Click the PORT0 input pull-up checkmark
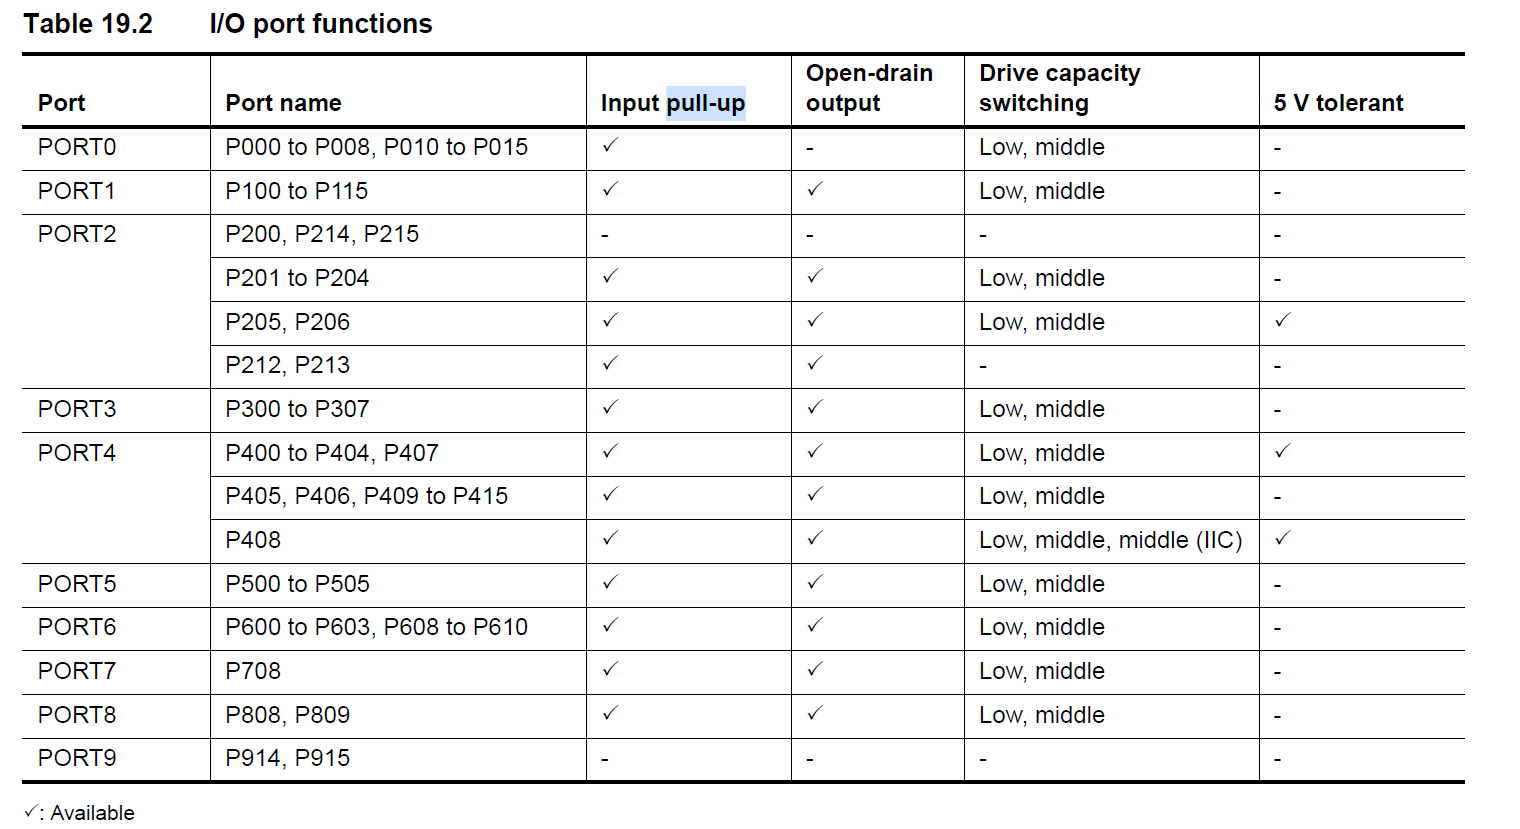The image size is (1520, 829). point(610,145)
